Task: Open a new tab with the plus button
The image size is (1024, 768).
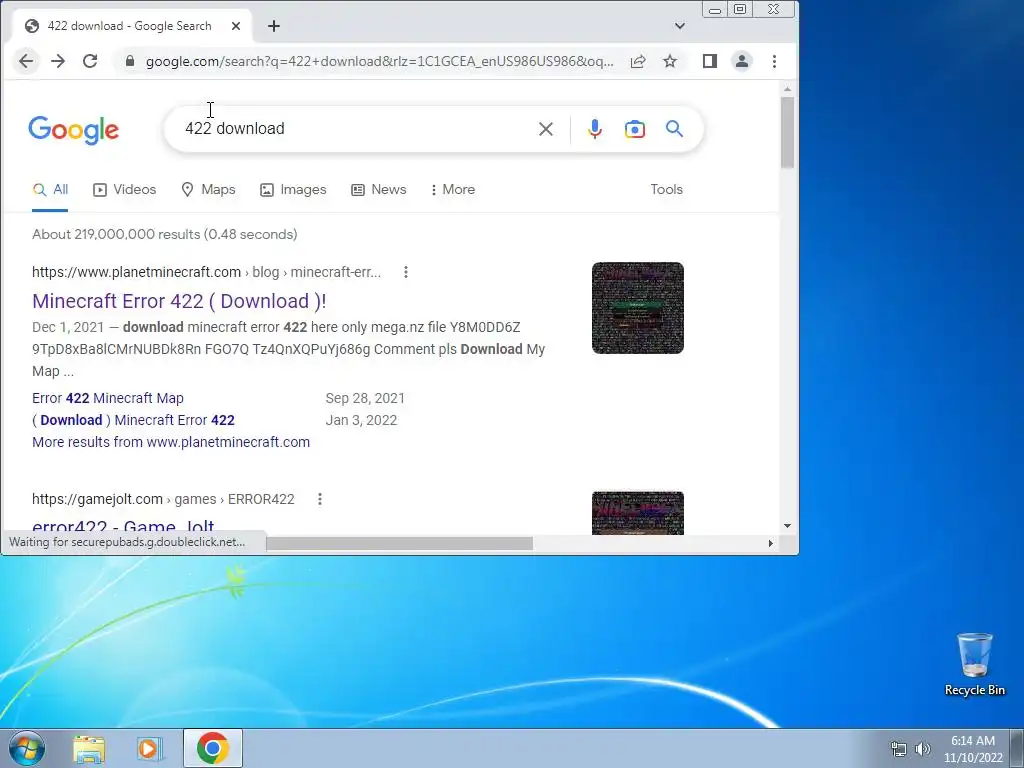Action: click(x=274, y=26)
